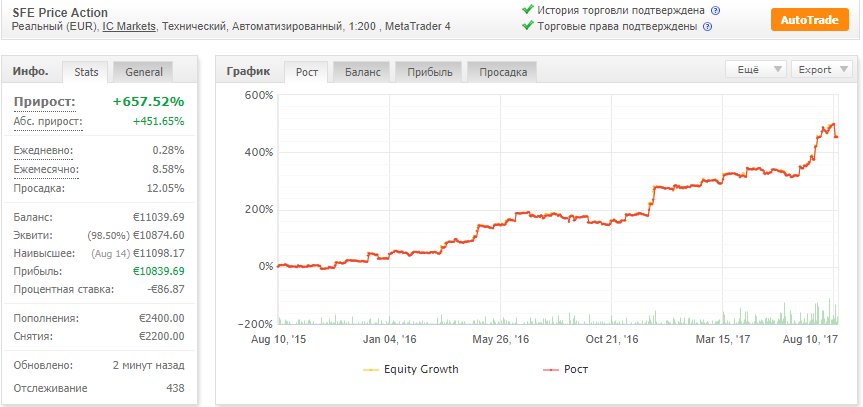Select the Прибыль chart tab
The image size is (863, 407).
430,72
